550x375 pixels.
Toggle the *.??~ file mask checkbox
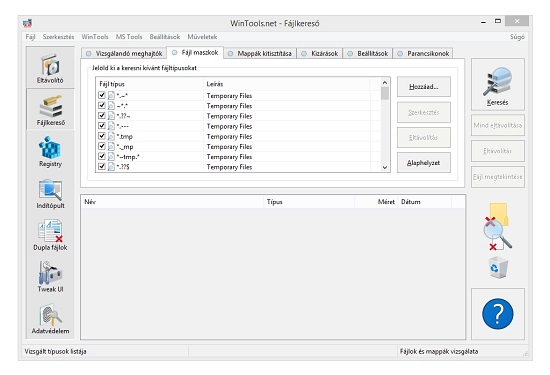(x=102, y=115)
